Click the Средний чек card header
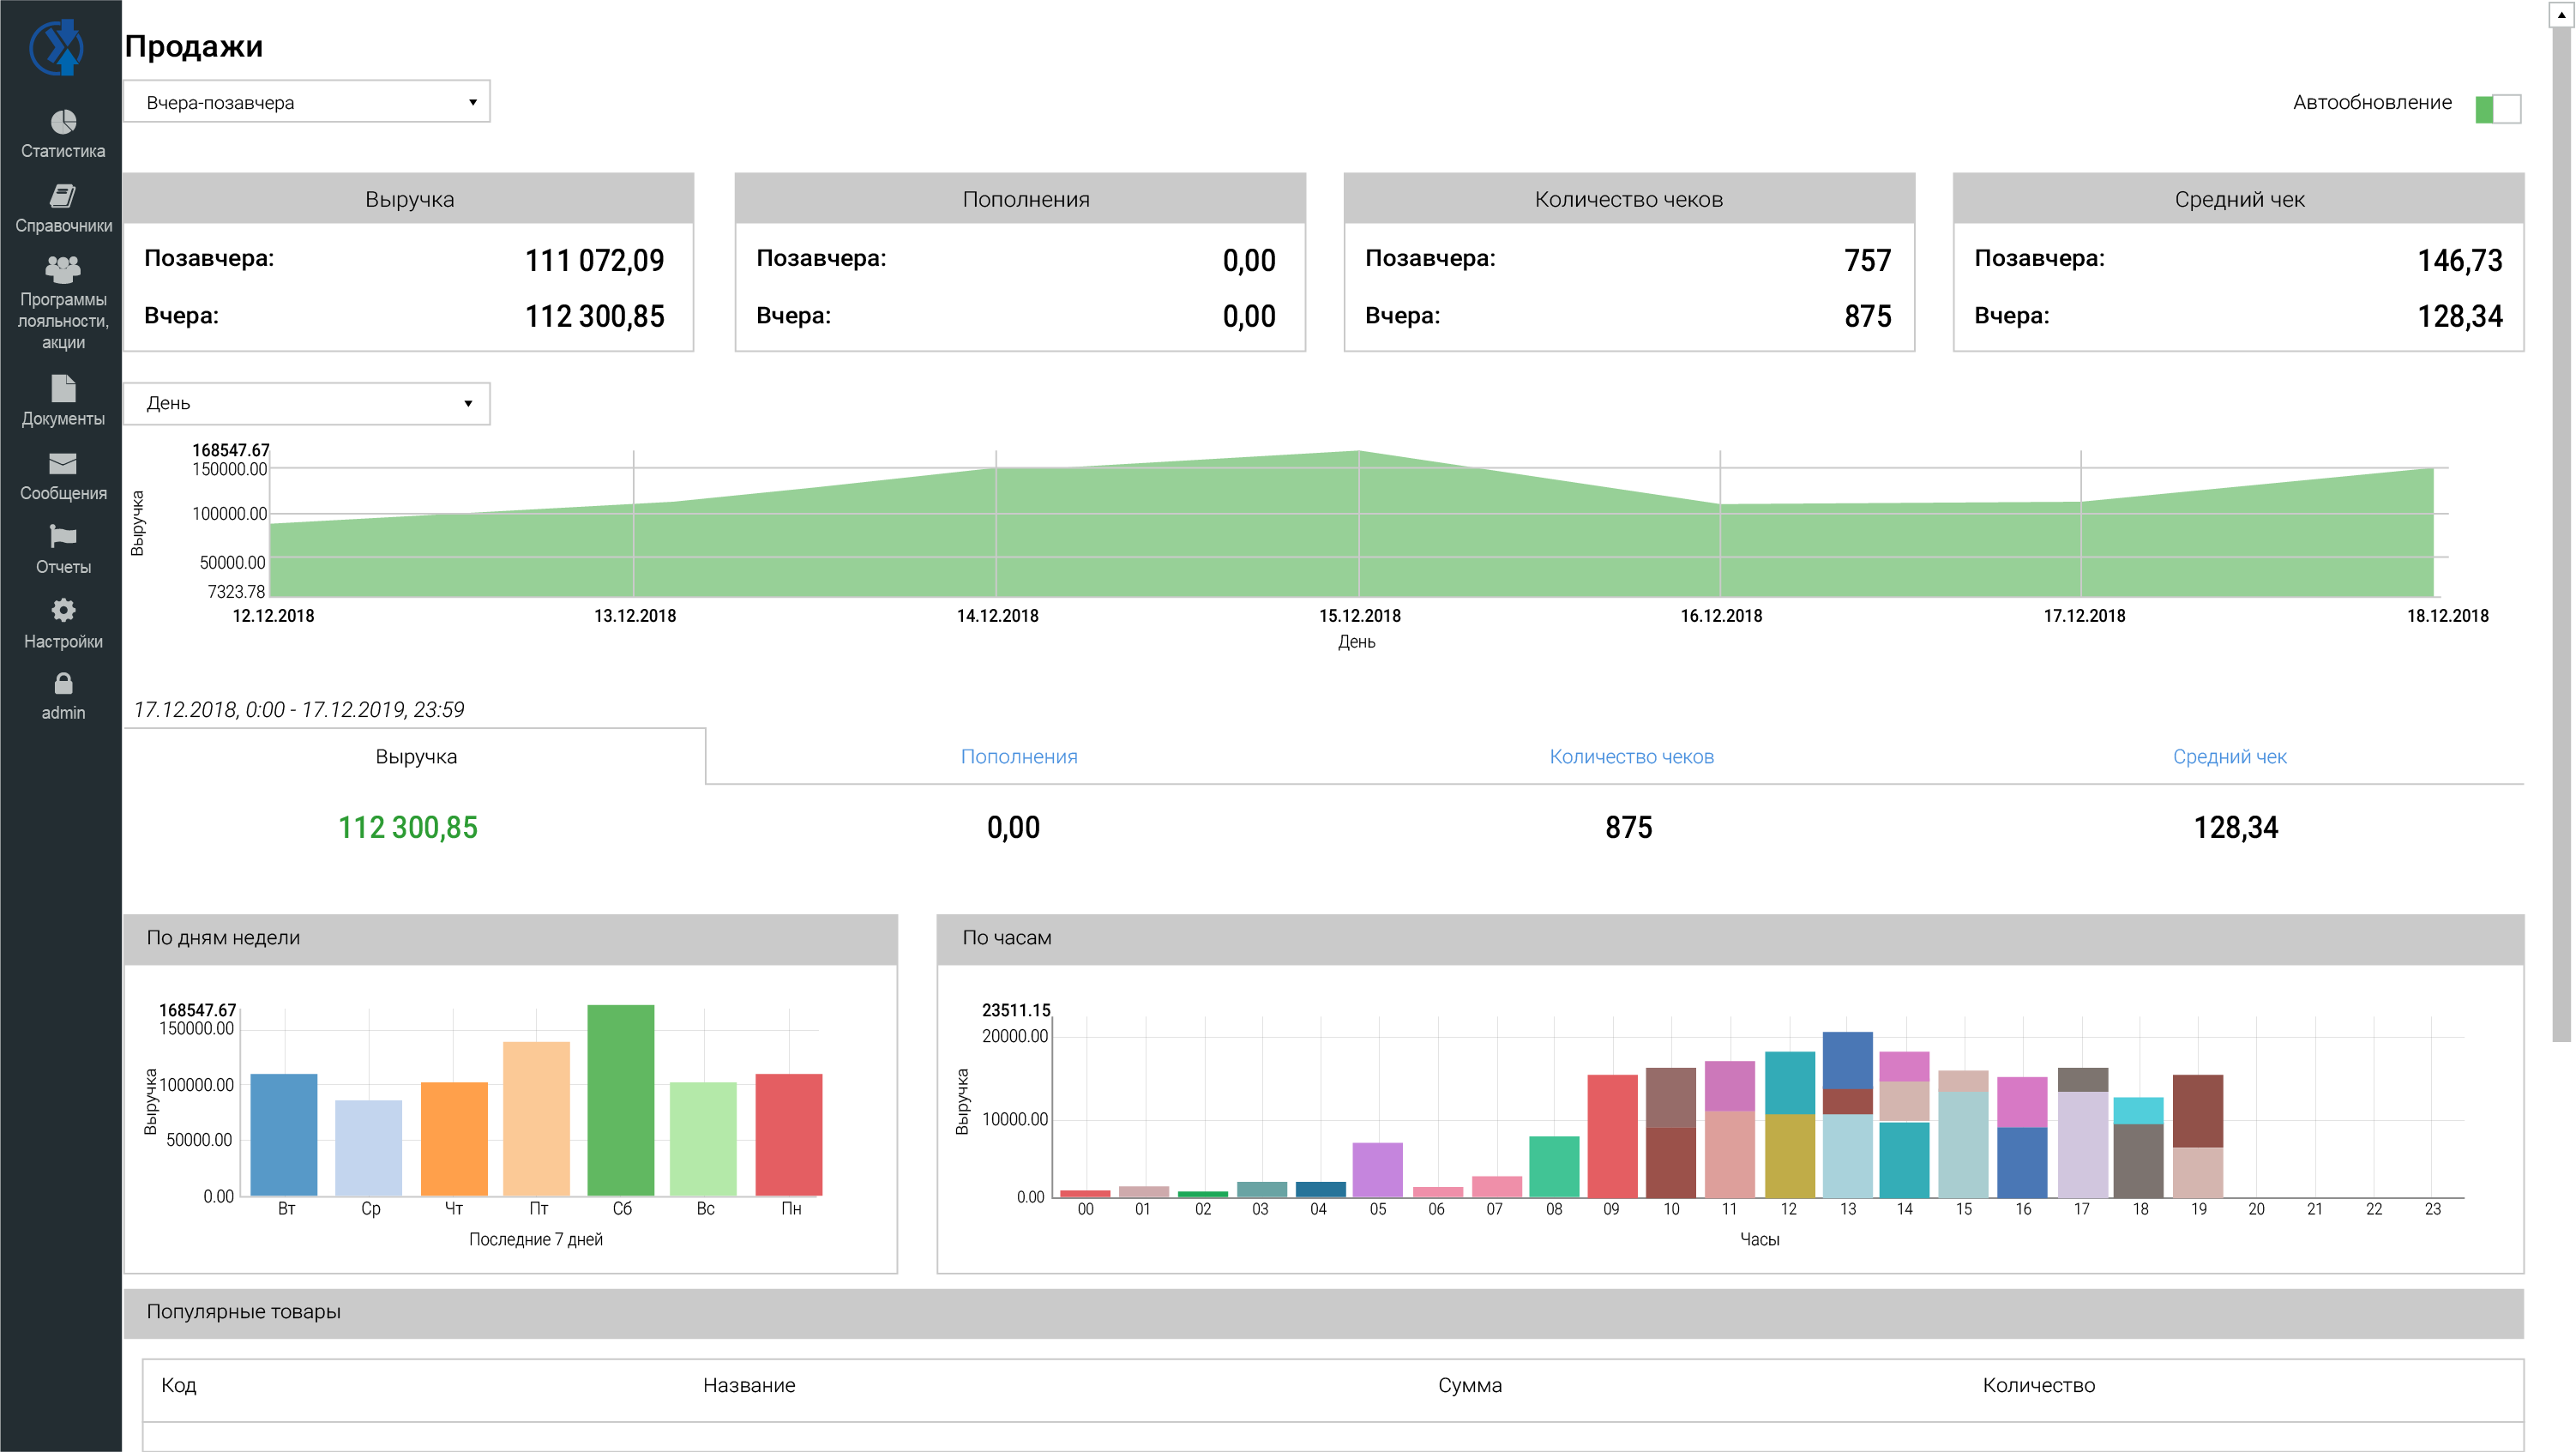The height and width of the screenshot is (1452, 2576). click(2239, 198)
